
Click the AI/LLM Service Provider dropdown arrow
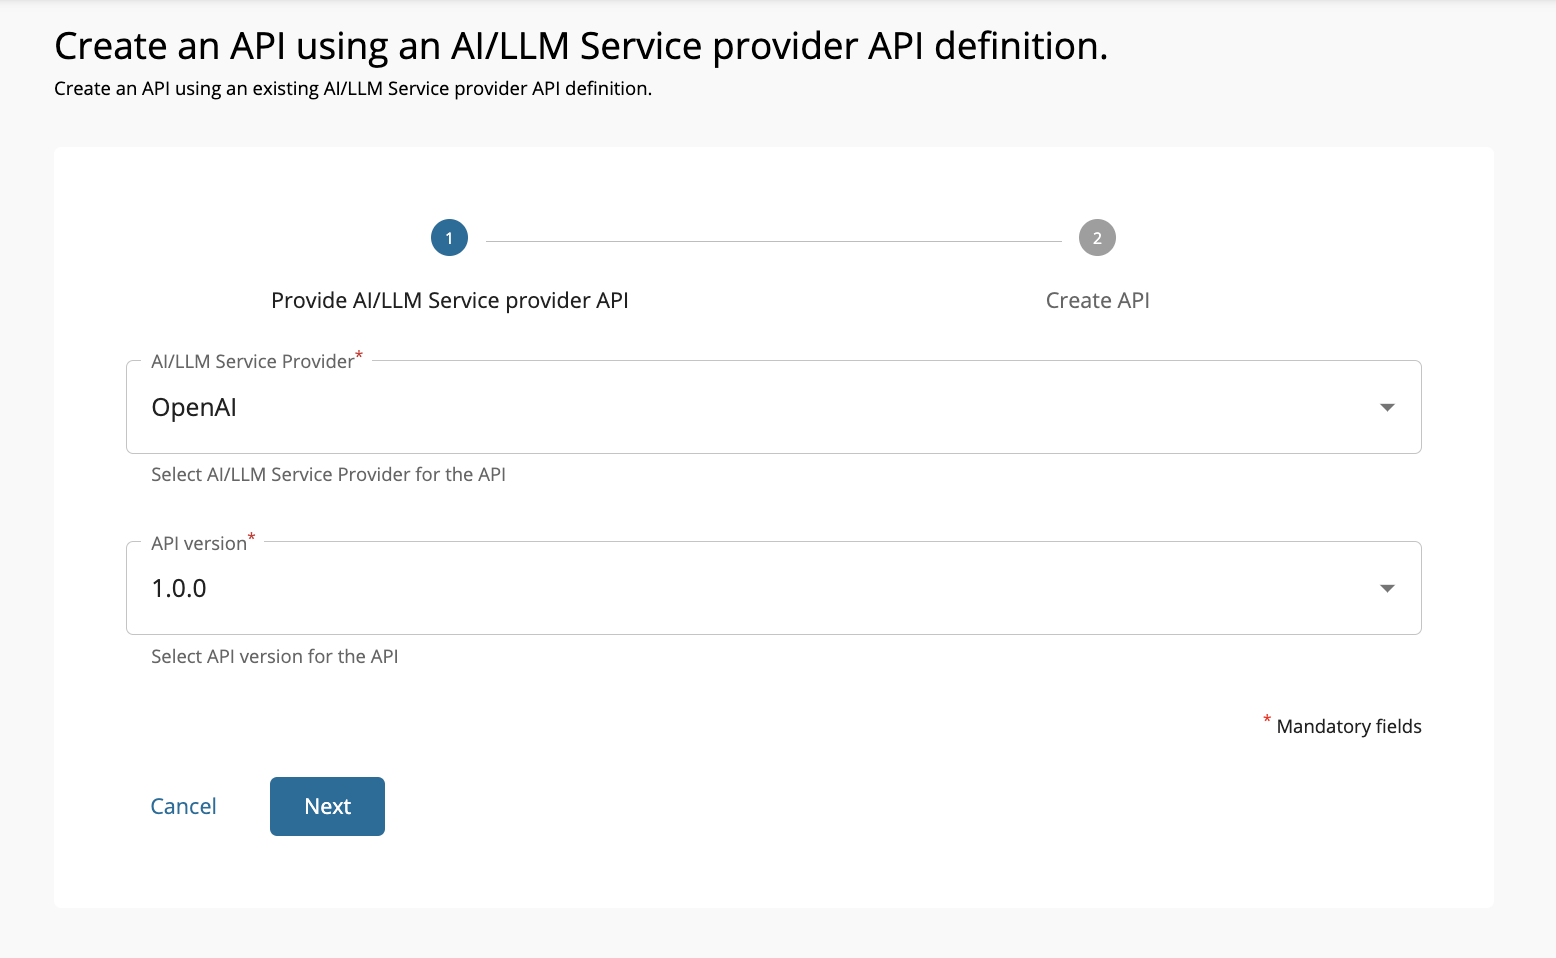pos(1388,407)
